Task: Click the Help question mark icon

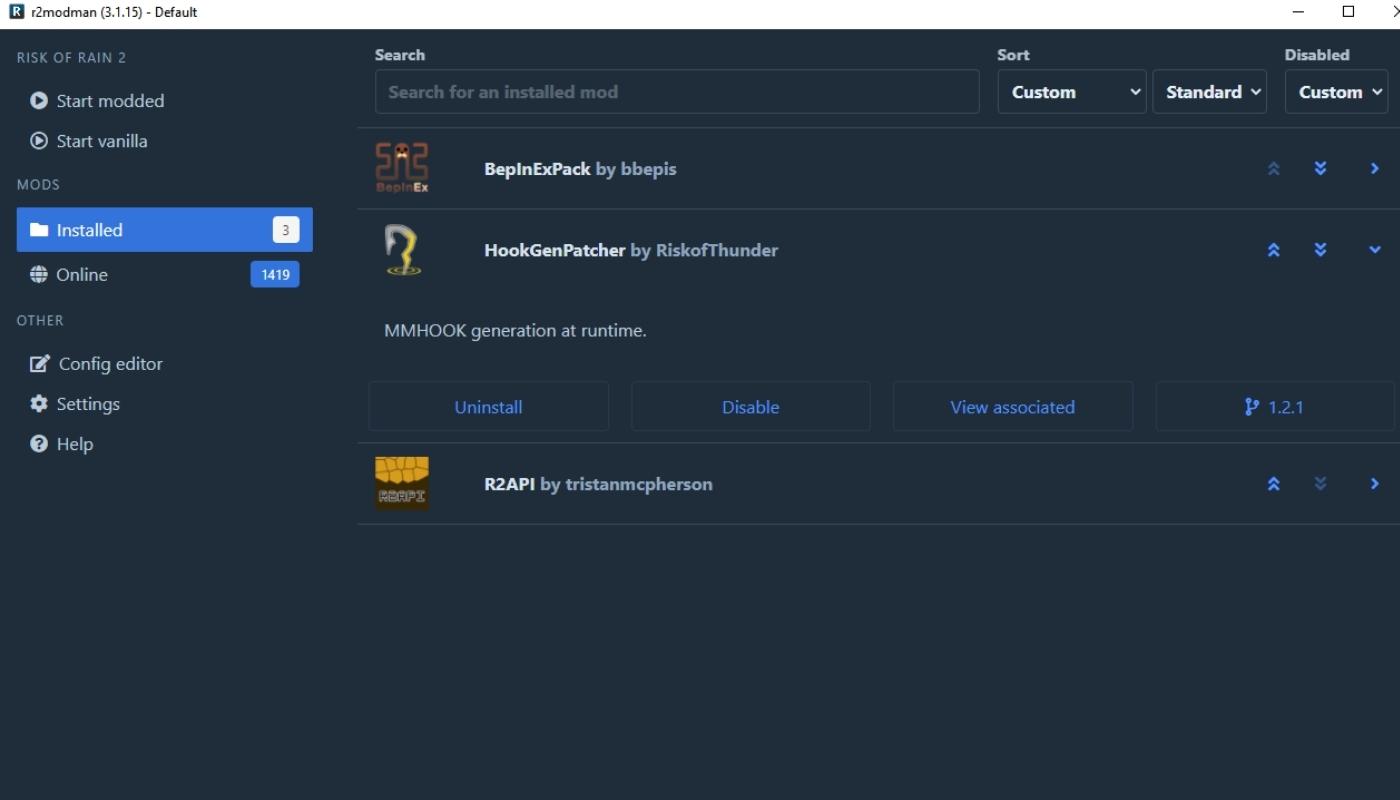Action: (39, 444)
